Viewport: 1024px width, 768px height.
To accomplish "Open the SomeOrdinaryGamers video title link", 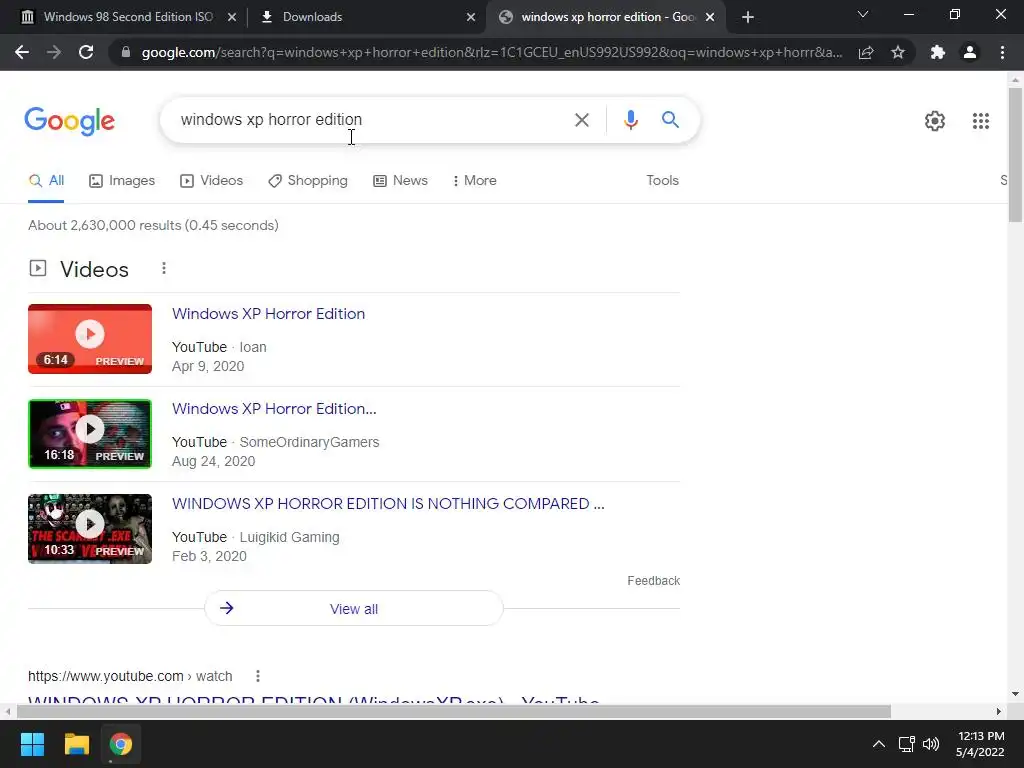I will pyautogui.click(x=274, y=409).
